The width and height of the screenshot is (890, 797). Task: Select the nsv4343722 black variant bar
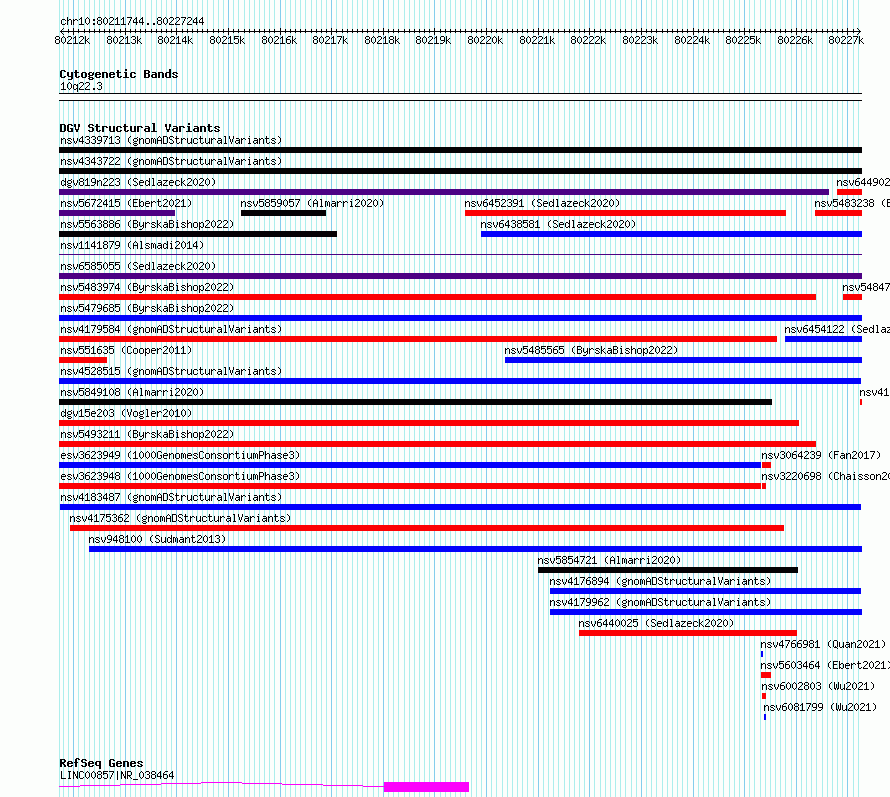[460, 171]
